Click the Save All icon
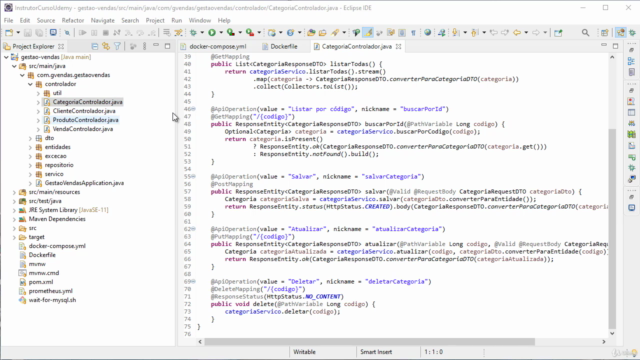The height and width of the screenshot is (360, 640). pos(39,33)
